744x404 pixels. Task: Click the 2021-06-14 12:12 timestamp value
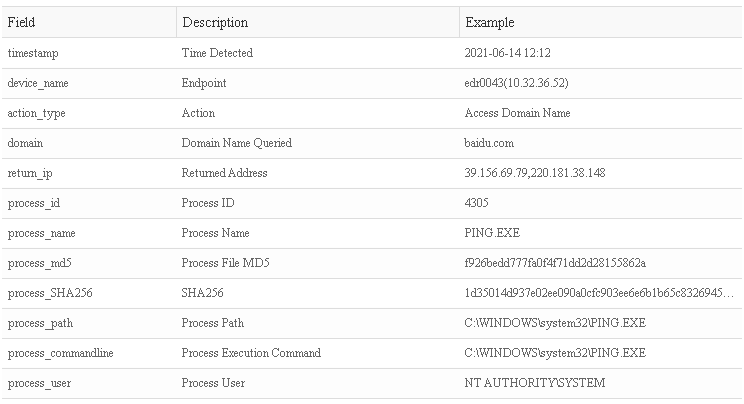(x=508, y=53)
